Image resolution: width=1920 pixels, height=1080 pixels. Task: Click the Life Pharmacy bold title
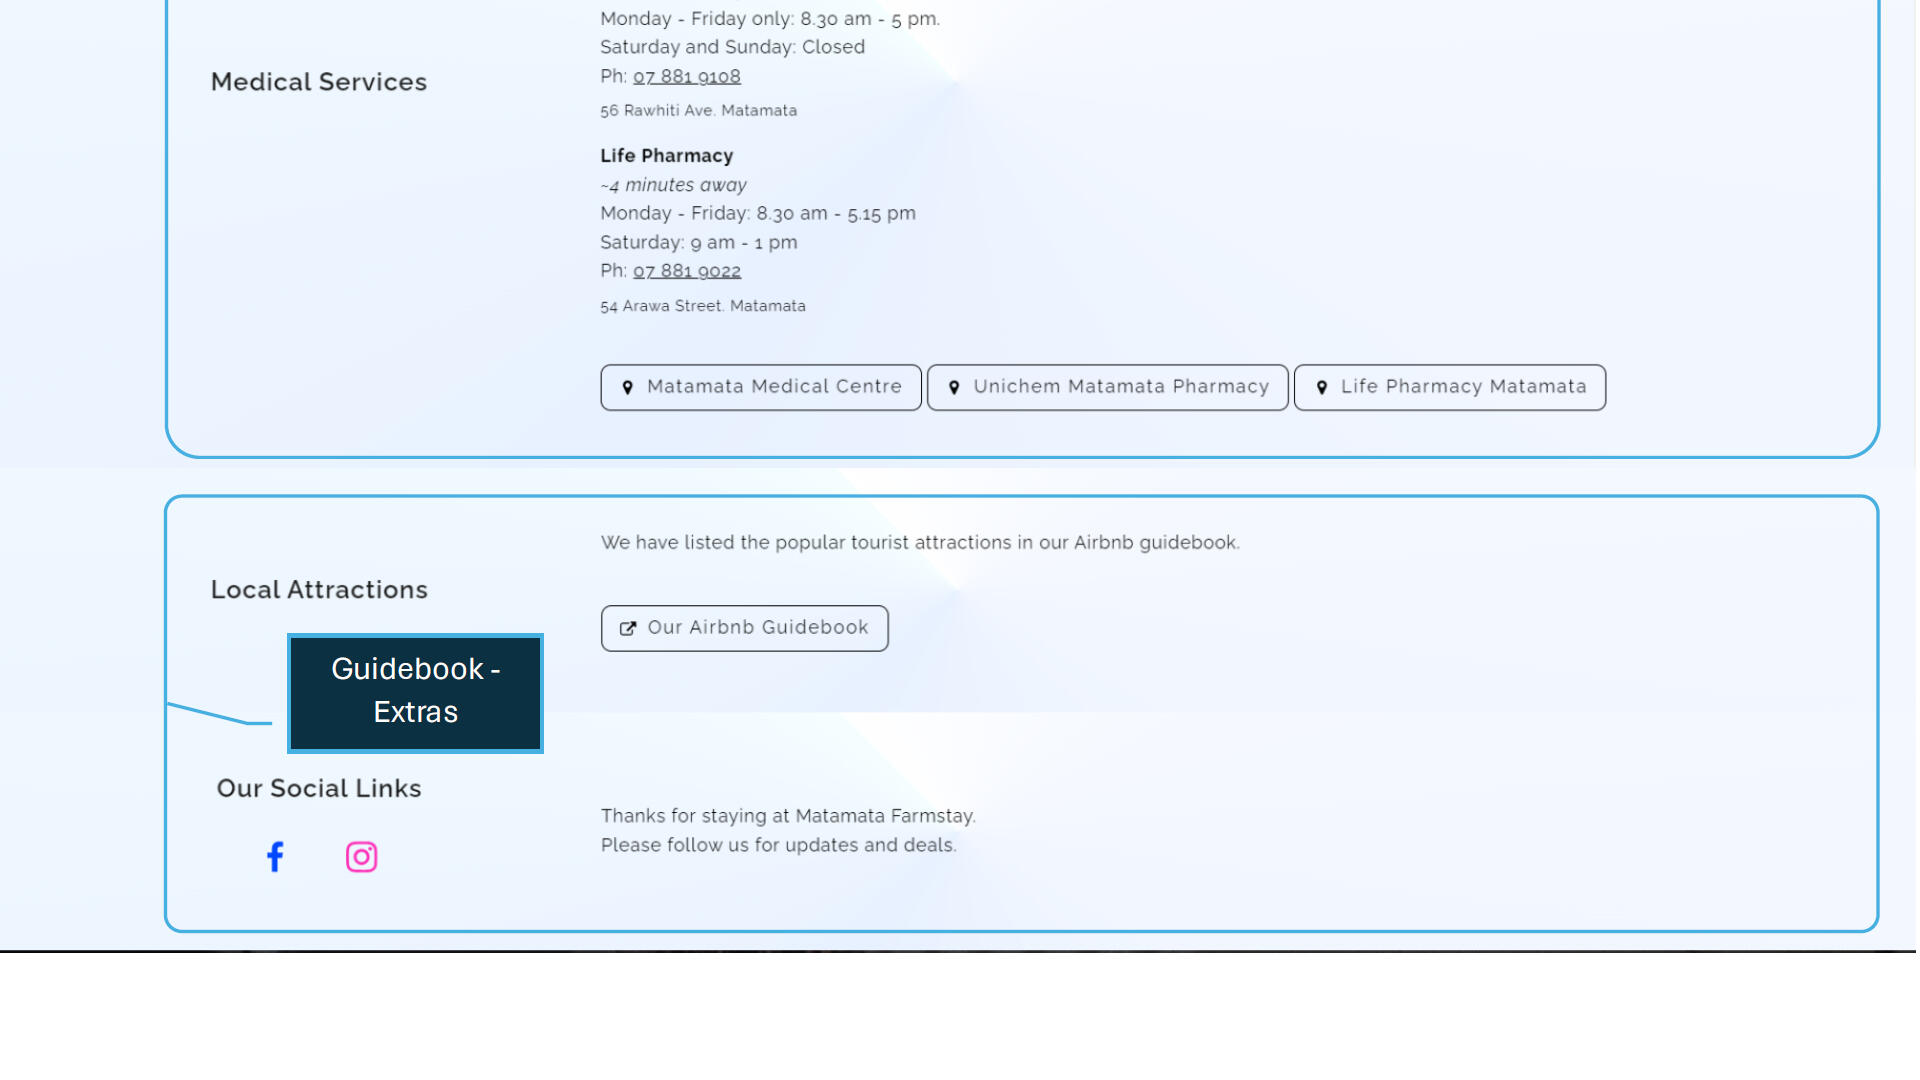(x=667, y=156)
